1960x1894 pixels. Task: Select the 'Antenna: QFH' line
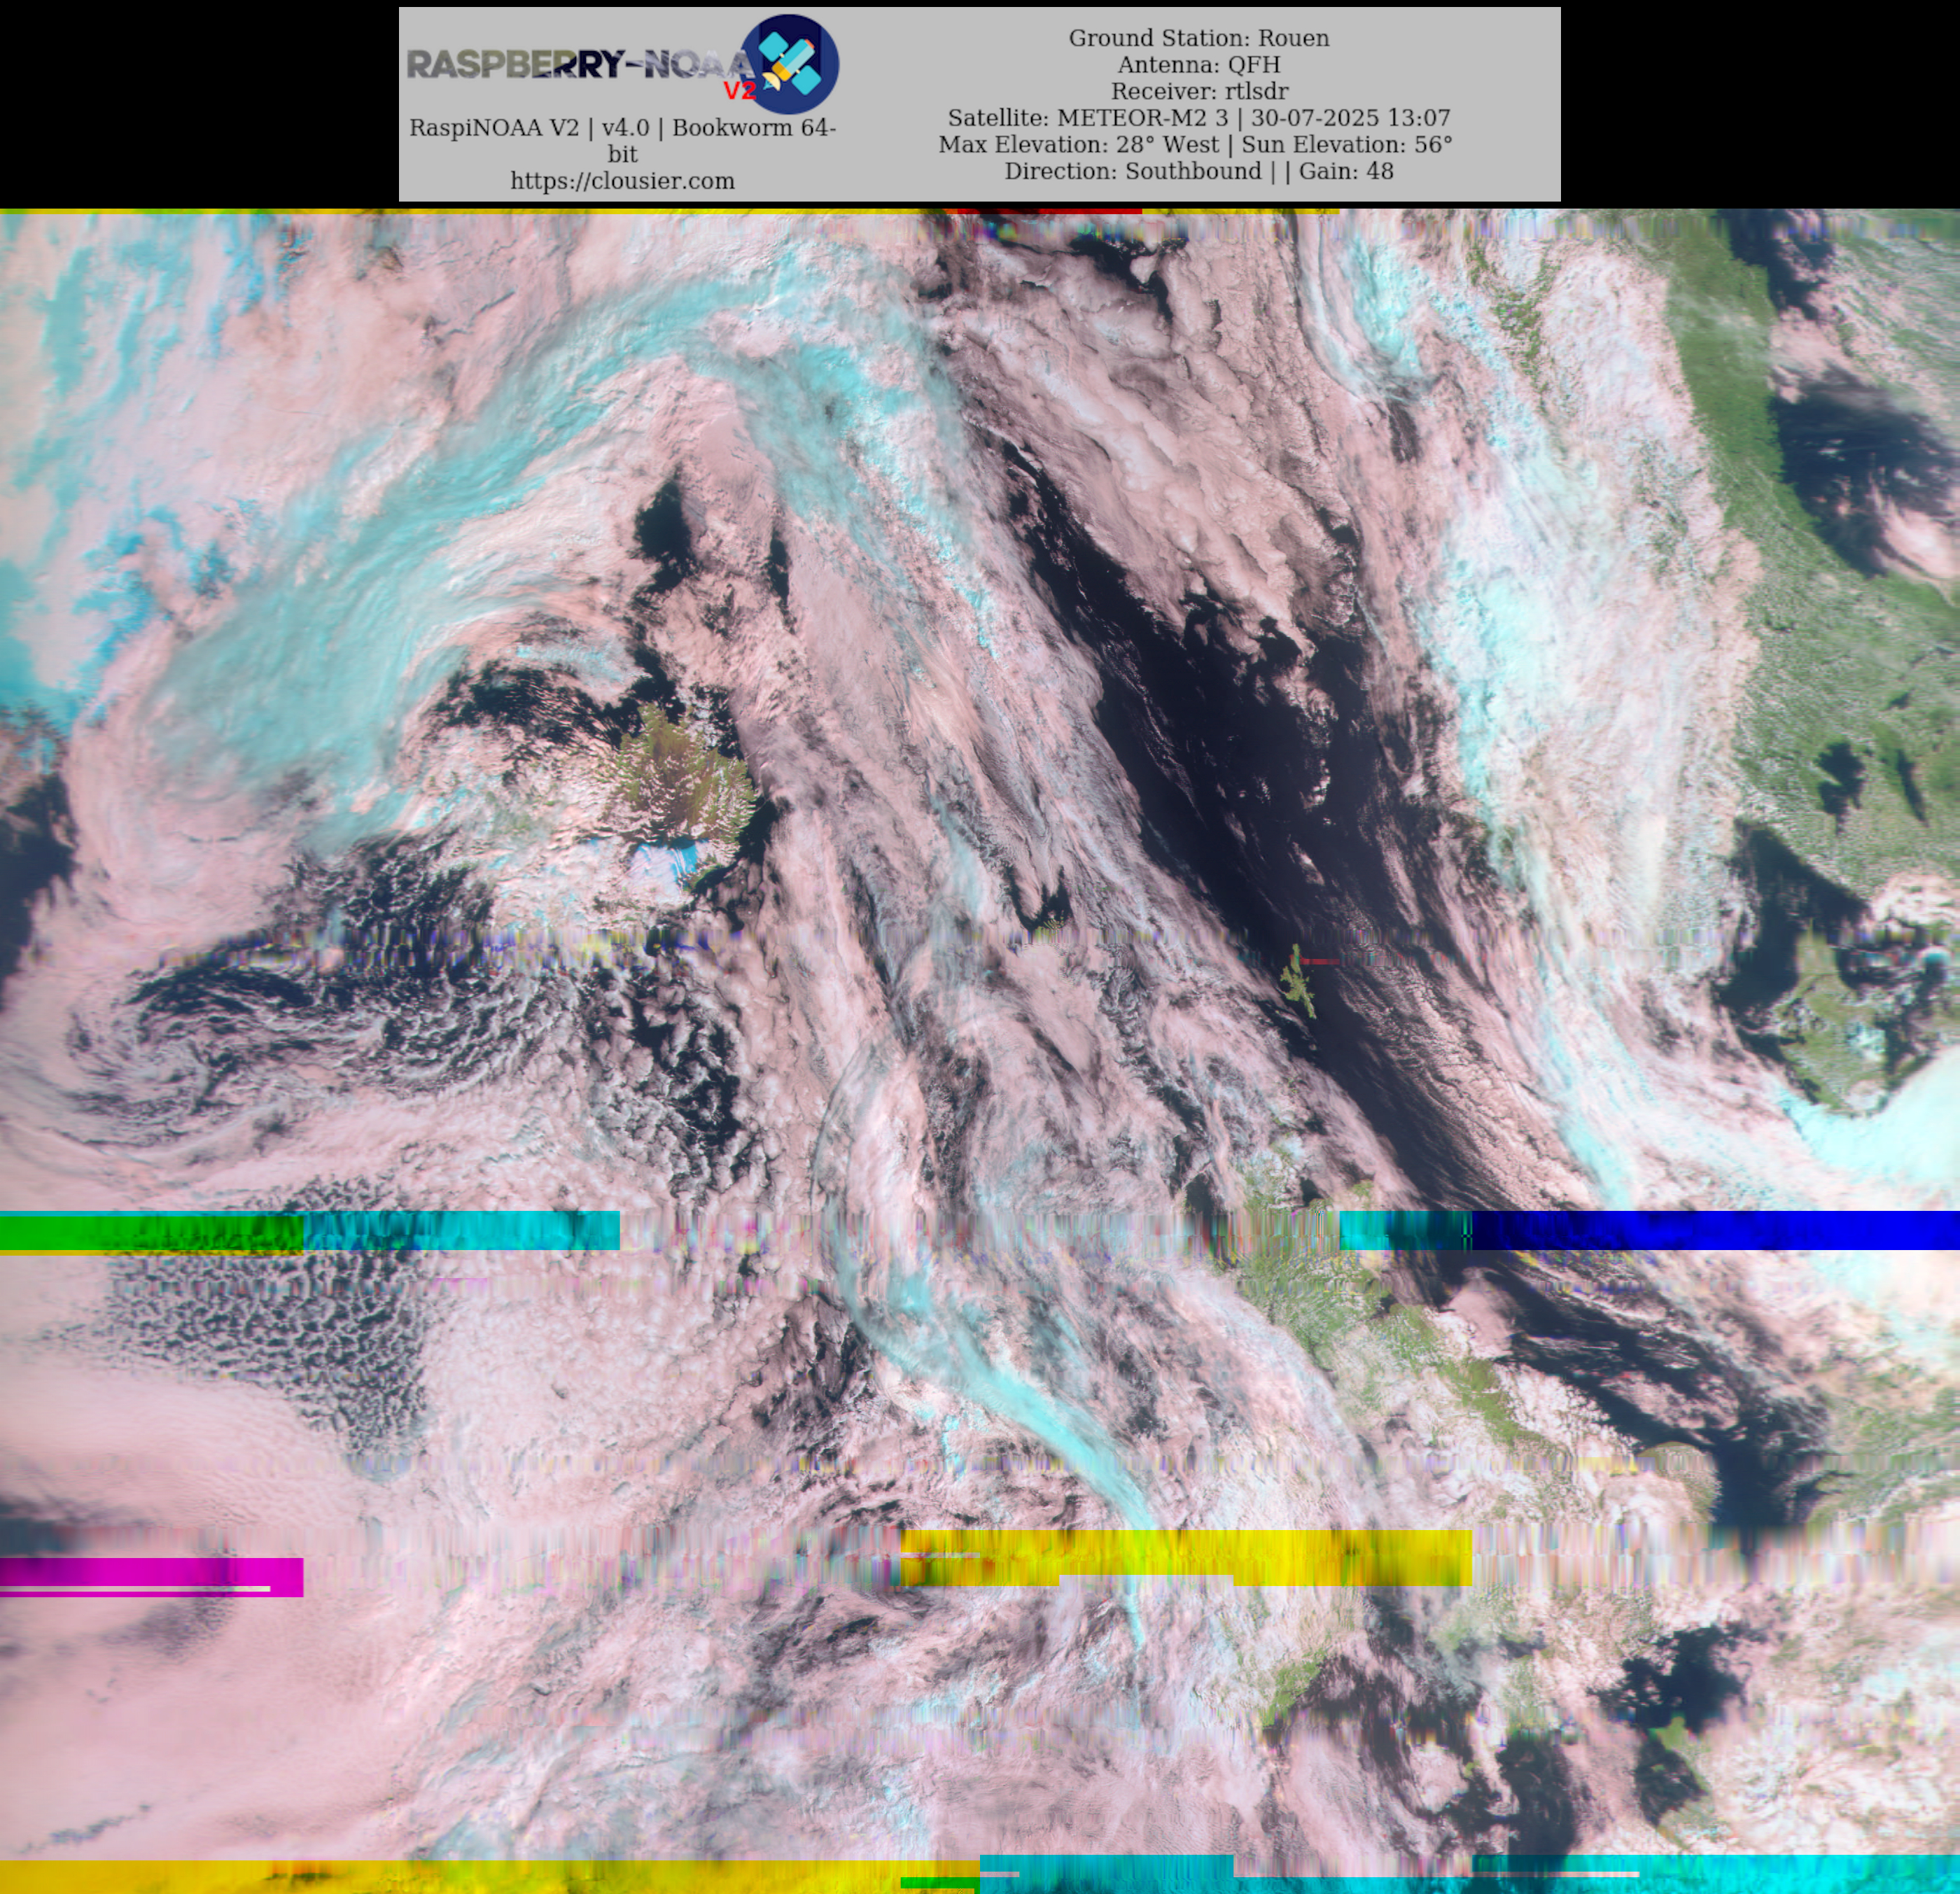(1199, 65)
